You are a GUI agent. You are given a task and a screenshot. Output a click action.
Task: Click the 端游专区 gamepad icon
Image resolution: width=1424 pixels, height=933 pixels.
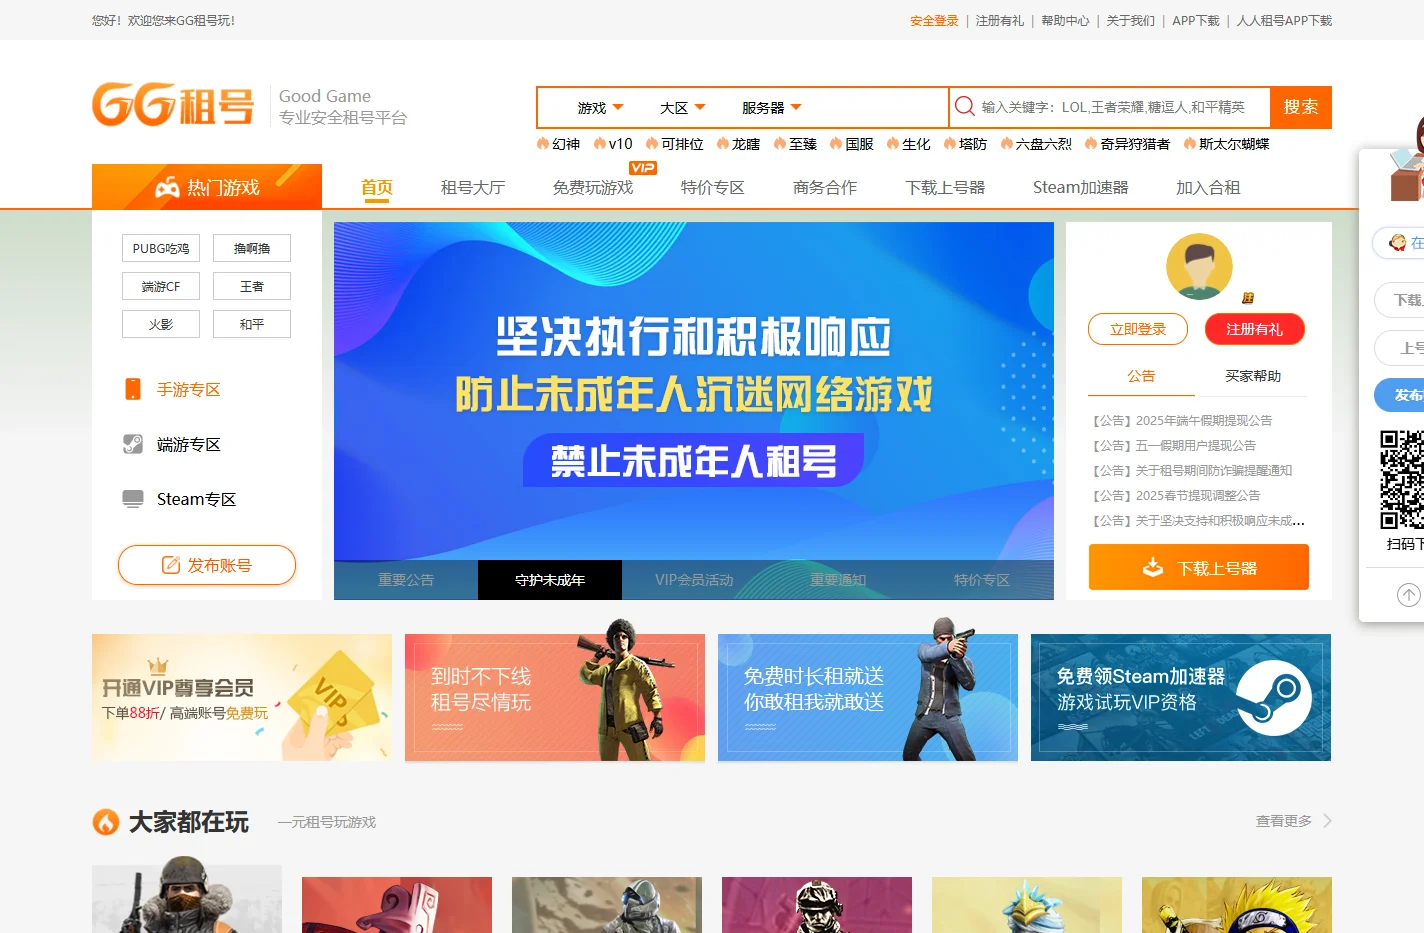(x=133, y=444)
